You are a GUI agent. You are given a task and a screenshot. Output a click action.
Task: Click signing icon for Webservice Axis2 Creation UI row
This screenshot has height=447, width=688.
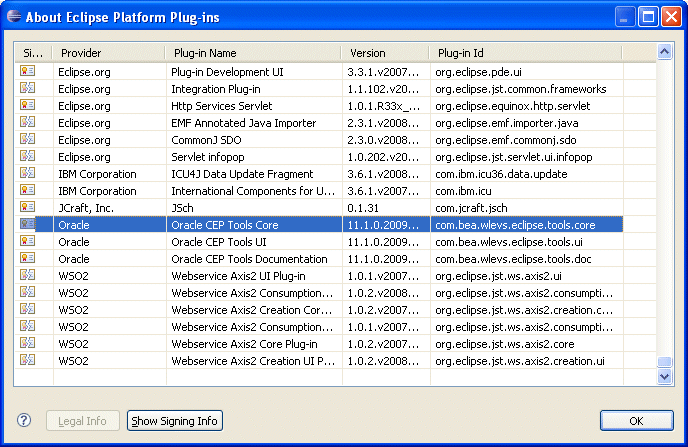point(28,360)
